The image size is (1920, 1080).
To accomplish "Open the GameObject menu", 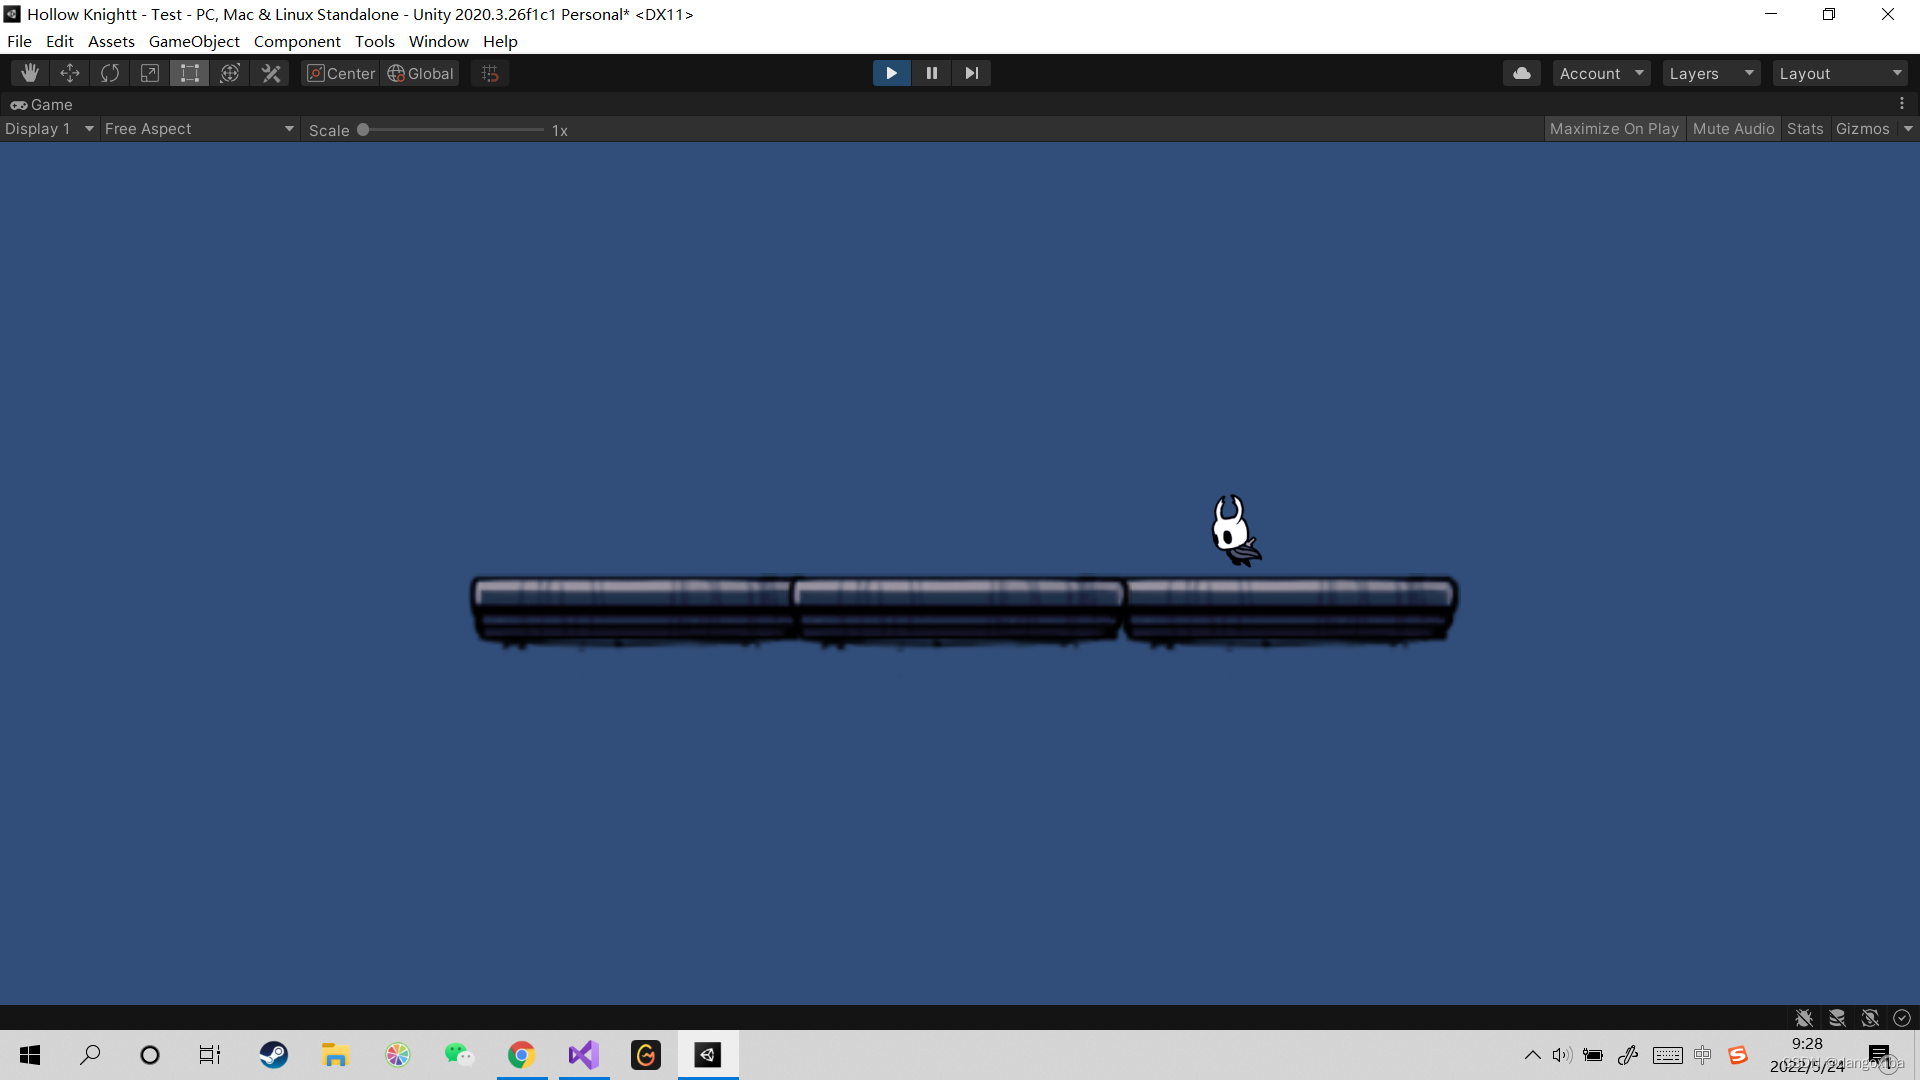I will [x=194, y=41].
